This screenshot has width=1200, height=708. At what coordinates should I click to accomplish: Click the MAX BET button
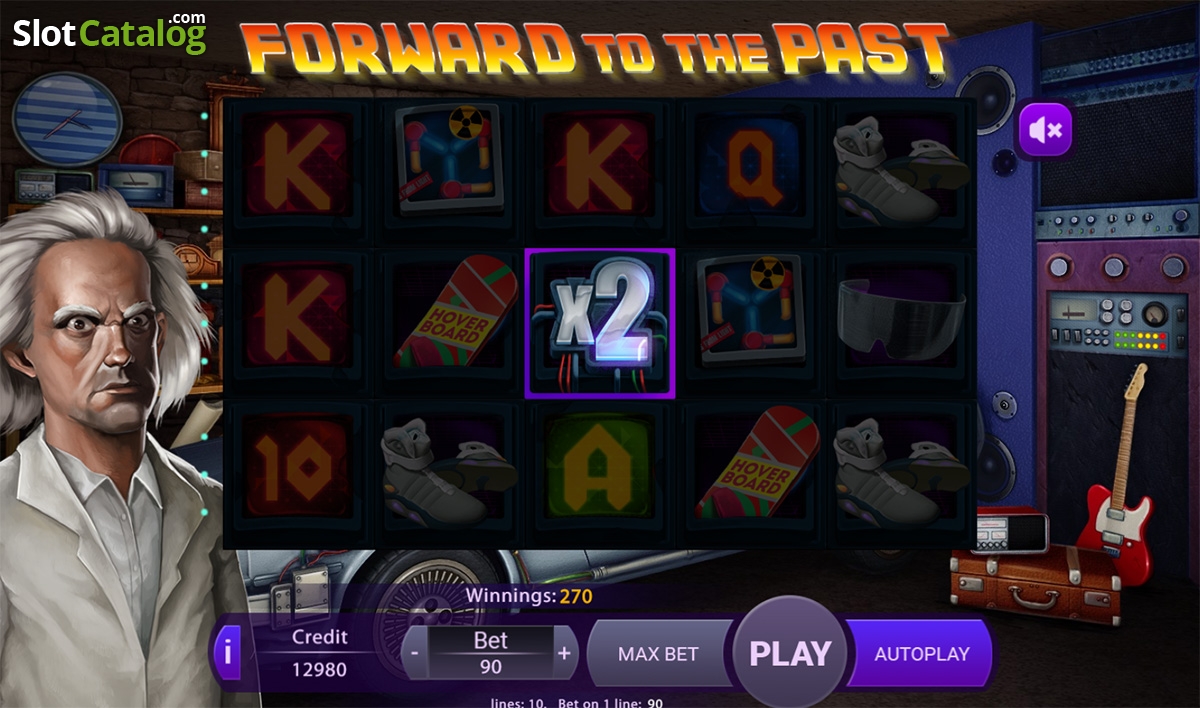[658, 654]
